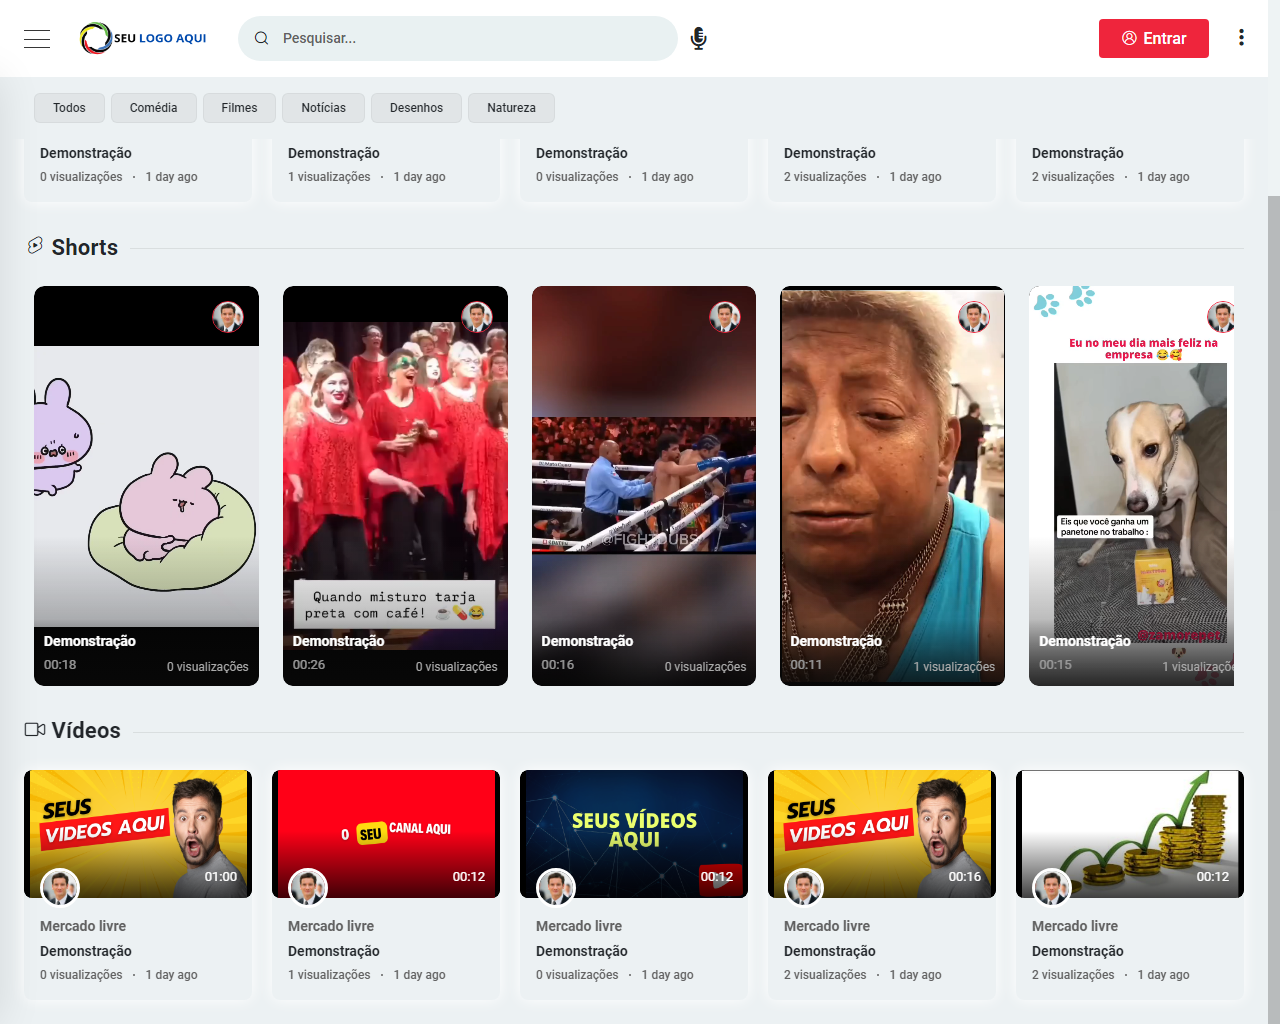Screen dimensions: 1280x1024
Task: Click the Shorts section icon
Action: (36, 246)
